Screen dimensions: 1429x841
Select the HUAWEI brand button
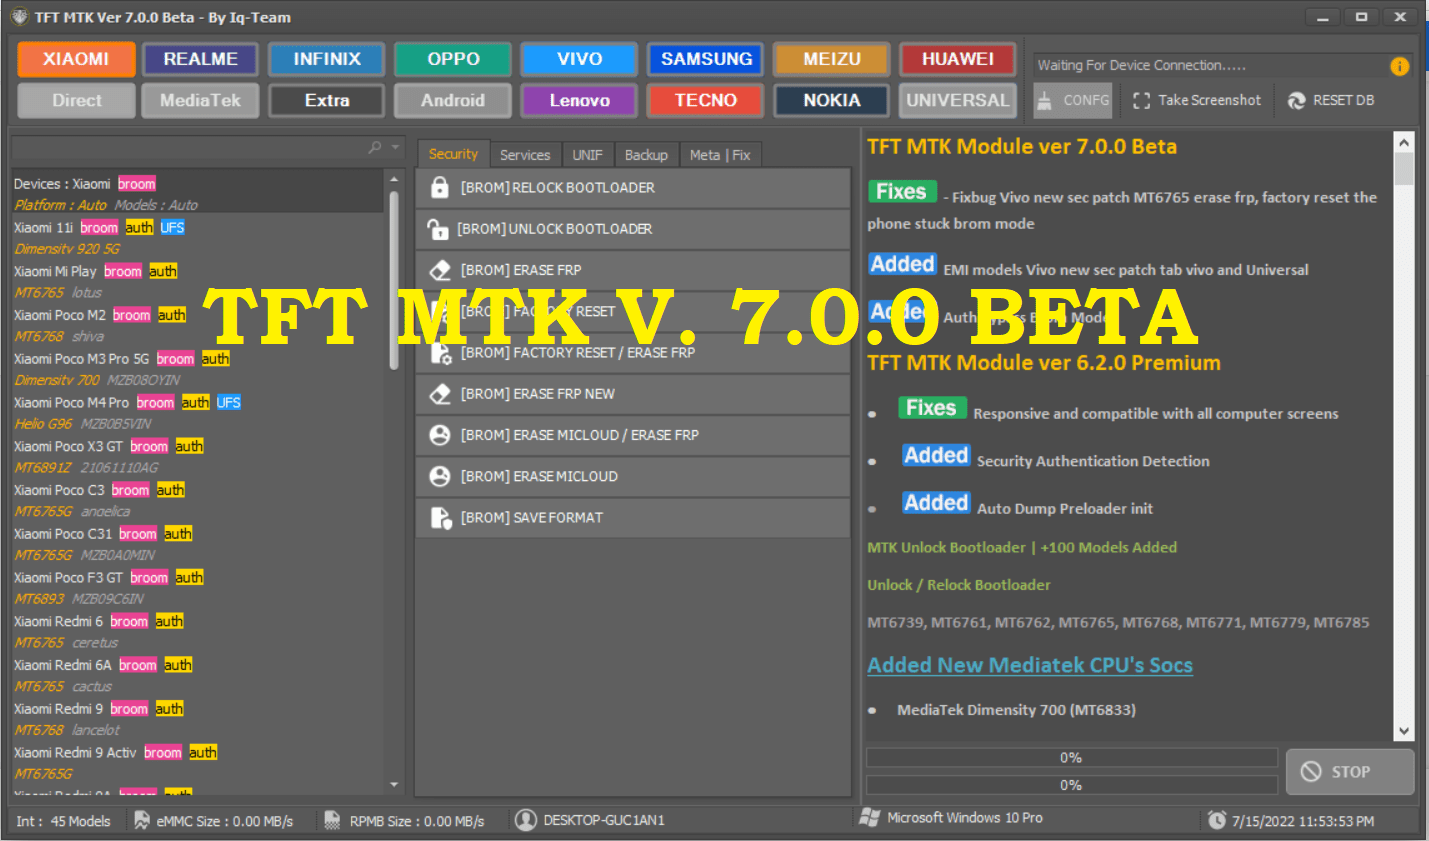pyautogui.click(x=958, y=59)
